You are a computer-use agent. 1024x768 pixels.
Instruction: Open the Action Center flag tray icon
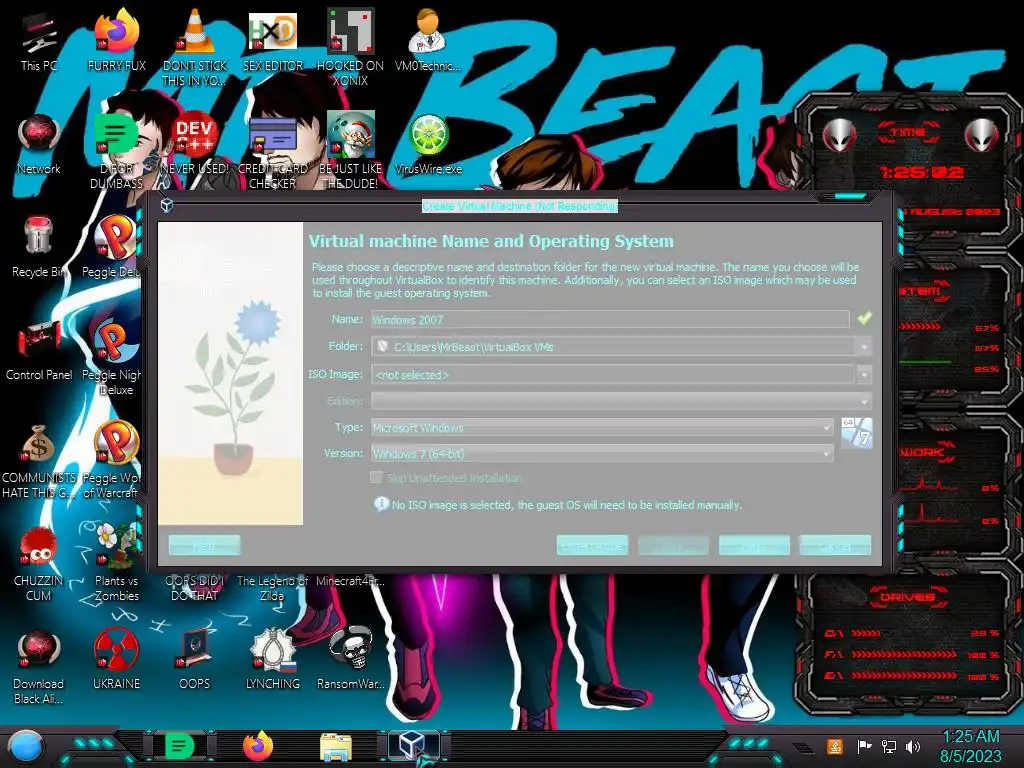pos(864,746)
